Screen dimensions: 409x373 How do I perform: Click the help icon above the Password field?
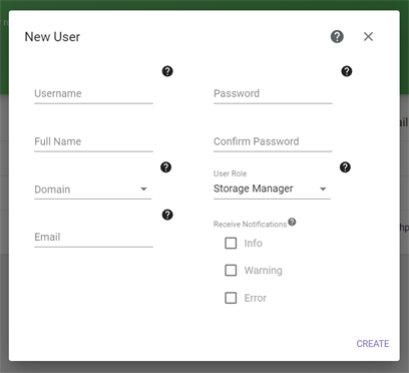347,71
